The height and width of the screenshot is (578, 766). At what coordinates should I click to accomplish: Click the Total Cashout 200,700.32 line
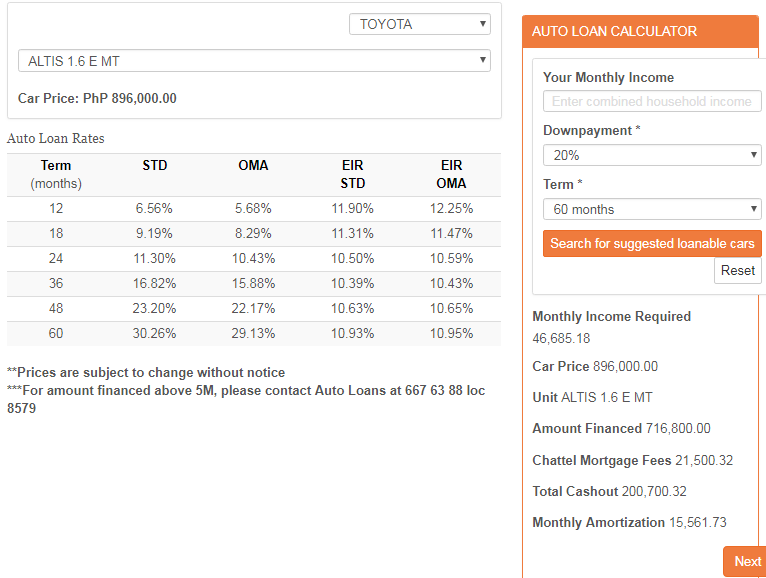click(x=609, y=491)
